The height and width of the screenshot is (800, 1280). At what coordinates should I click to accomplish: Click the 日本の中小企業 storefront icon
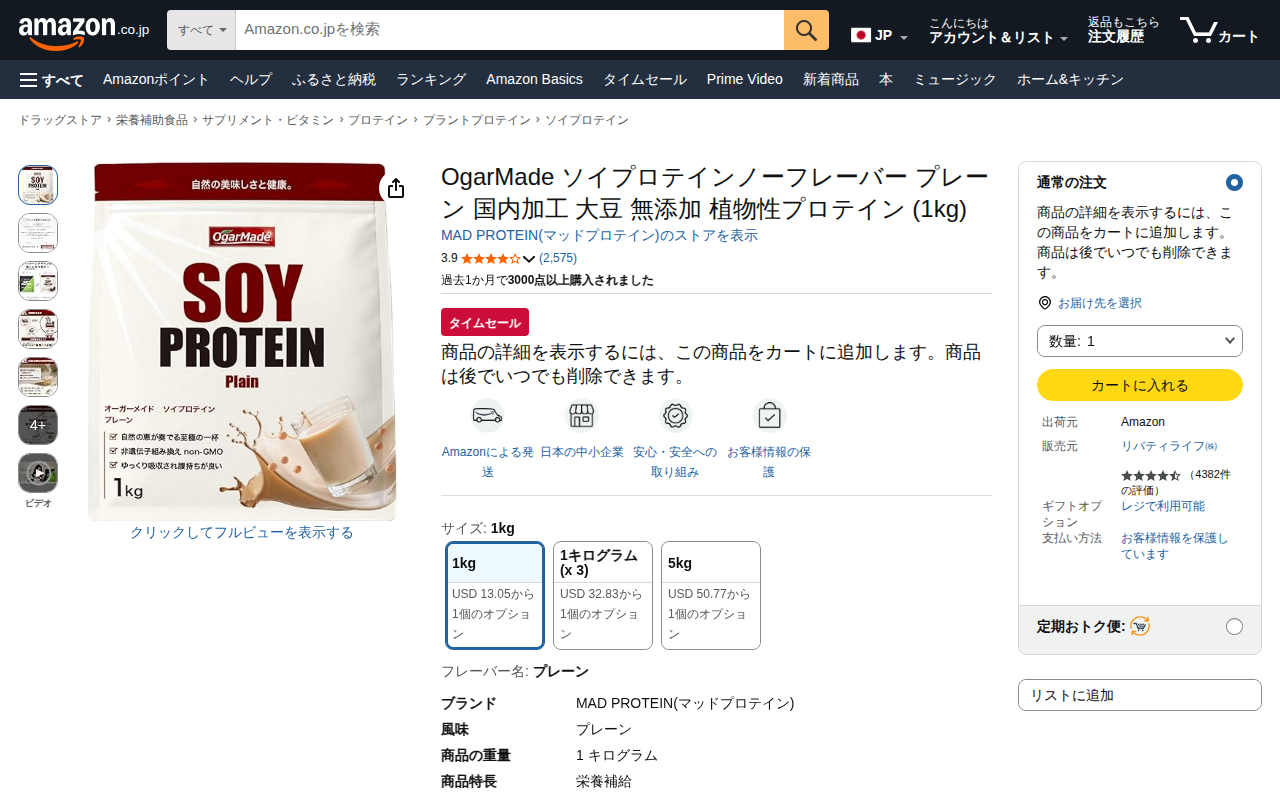click(x=581, y=415)
